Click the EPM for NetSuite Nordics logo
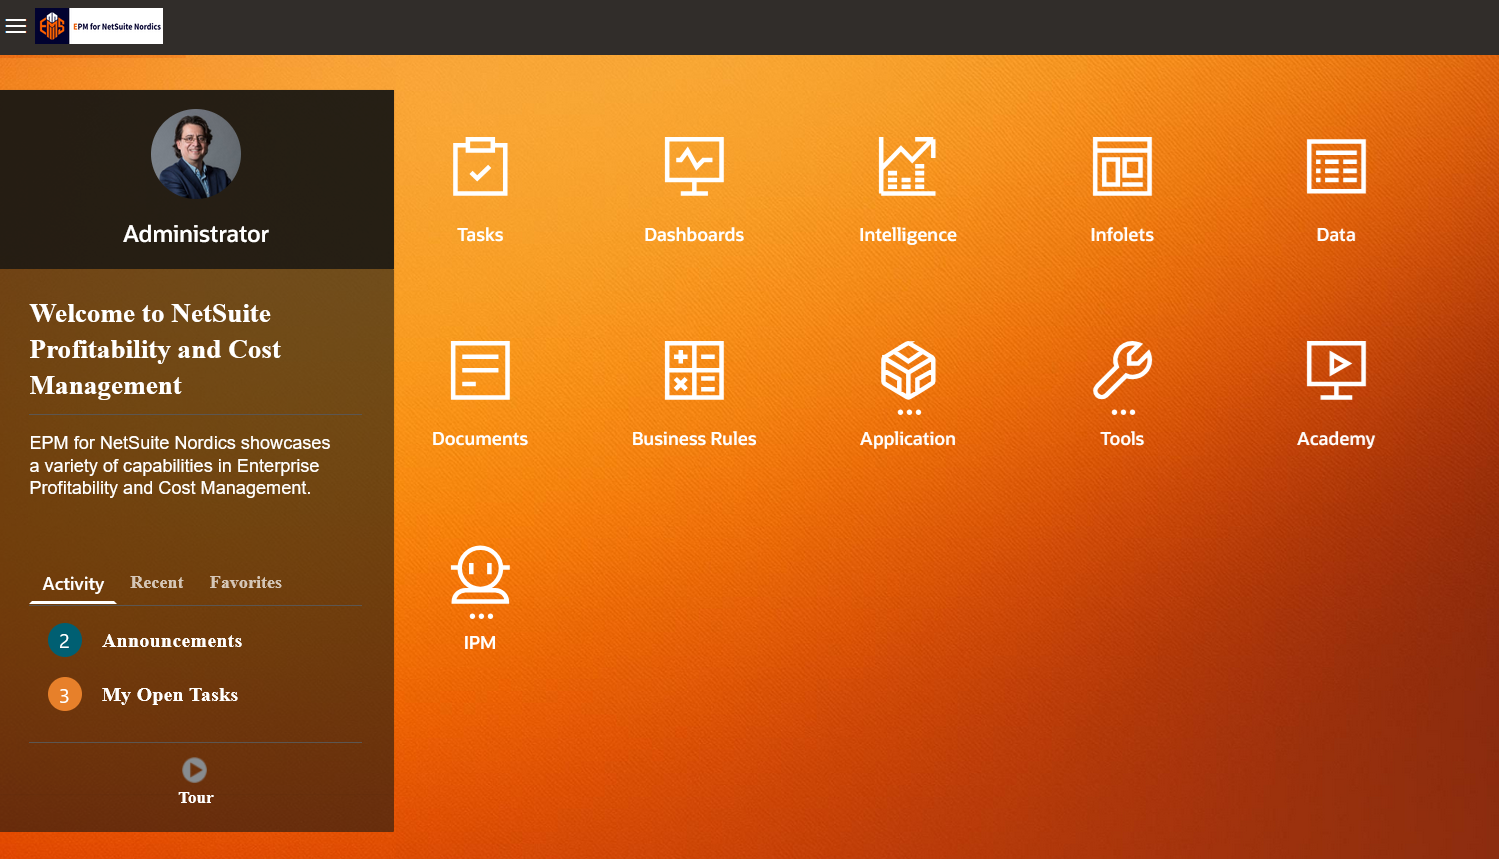 coord(99,26)
